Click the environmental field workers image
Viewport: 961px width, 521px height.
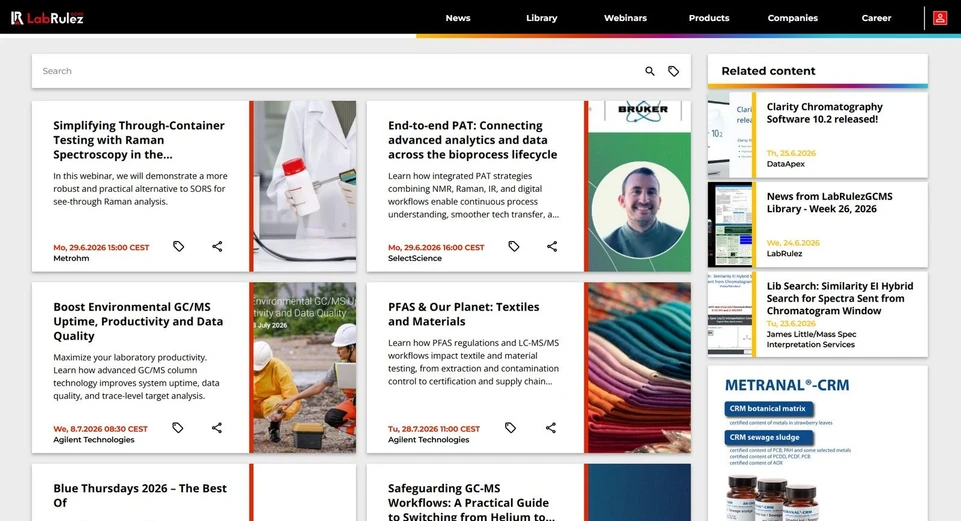[x=305, y=367]
